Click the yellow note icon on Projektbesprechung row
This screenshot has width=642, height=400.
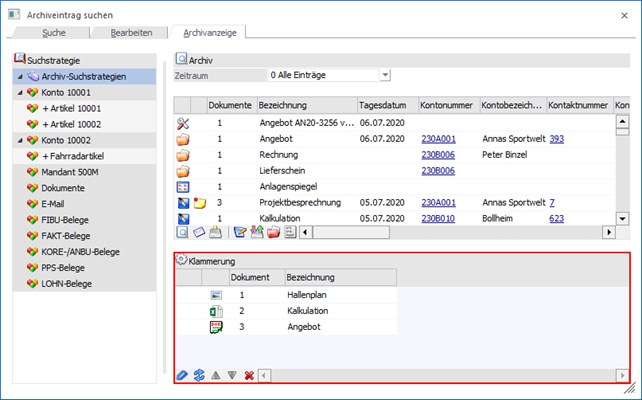(198, 202)
